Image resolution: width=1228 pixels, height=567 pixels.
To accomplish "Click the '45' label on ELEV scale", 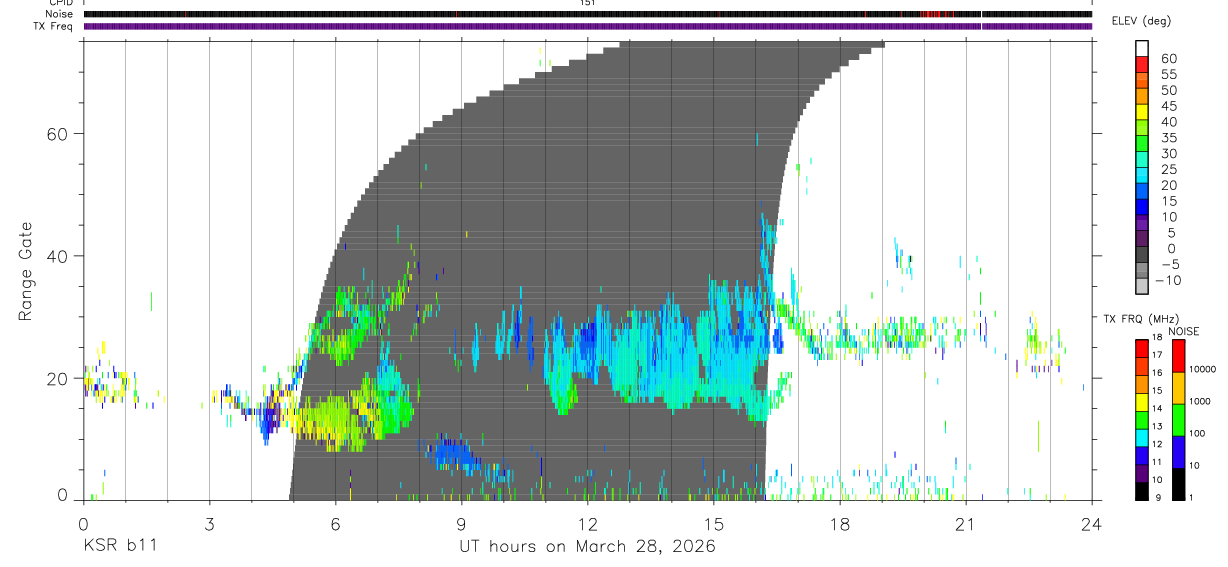I will [1168, 106].
